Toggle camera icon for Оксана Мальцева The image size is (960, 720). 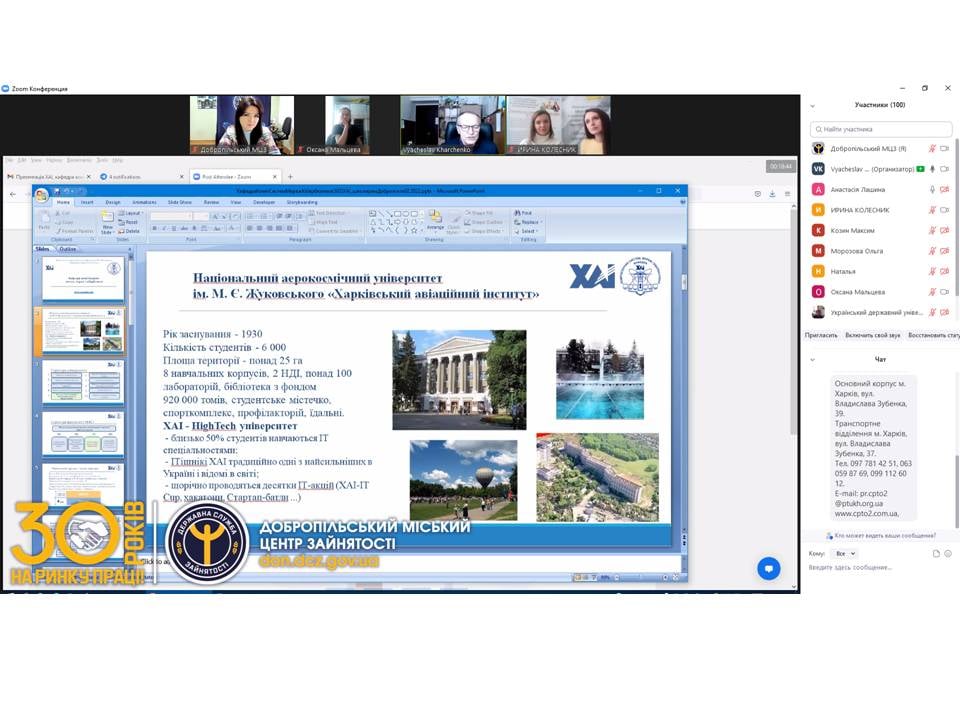coord(945,292)
